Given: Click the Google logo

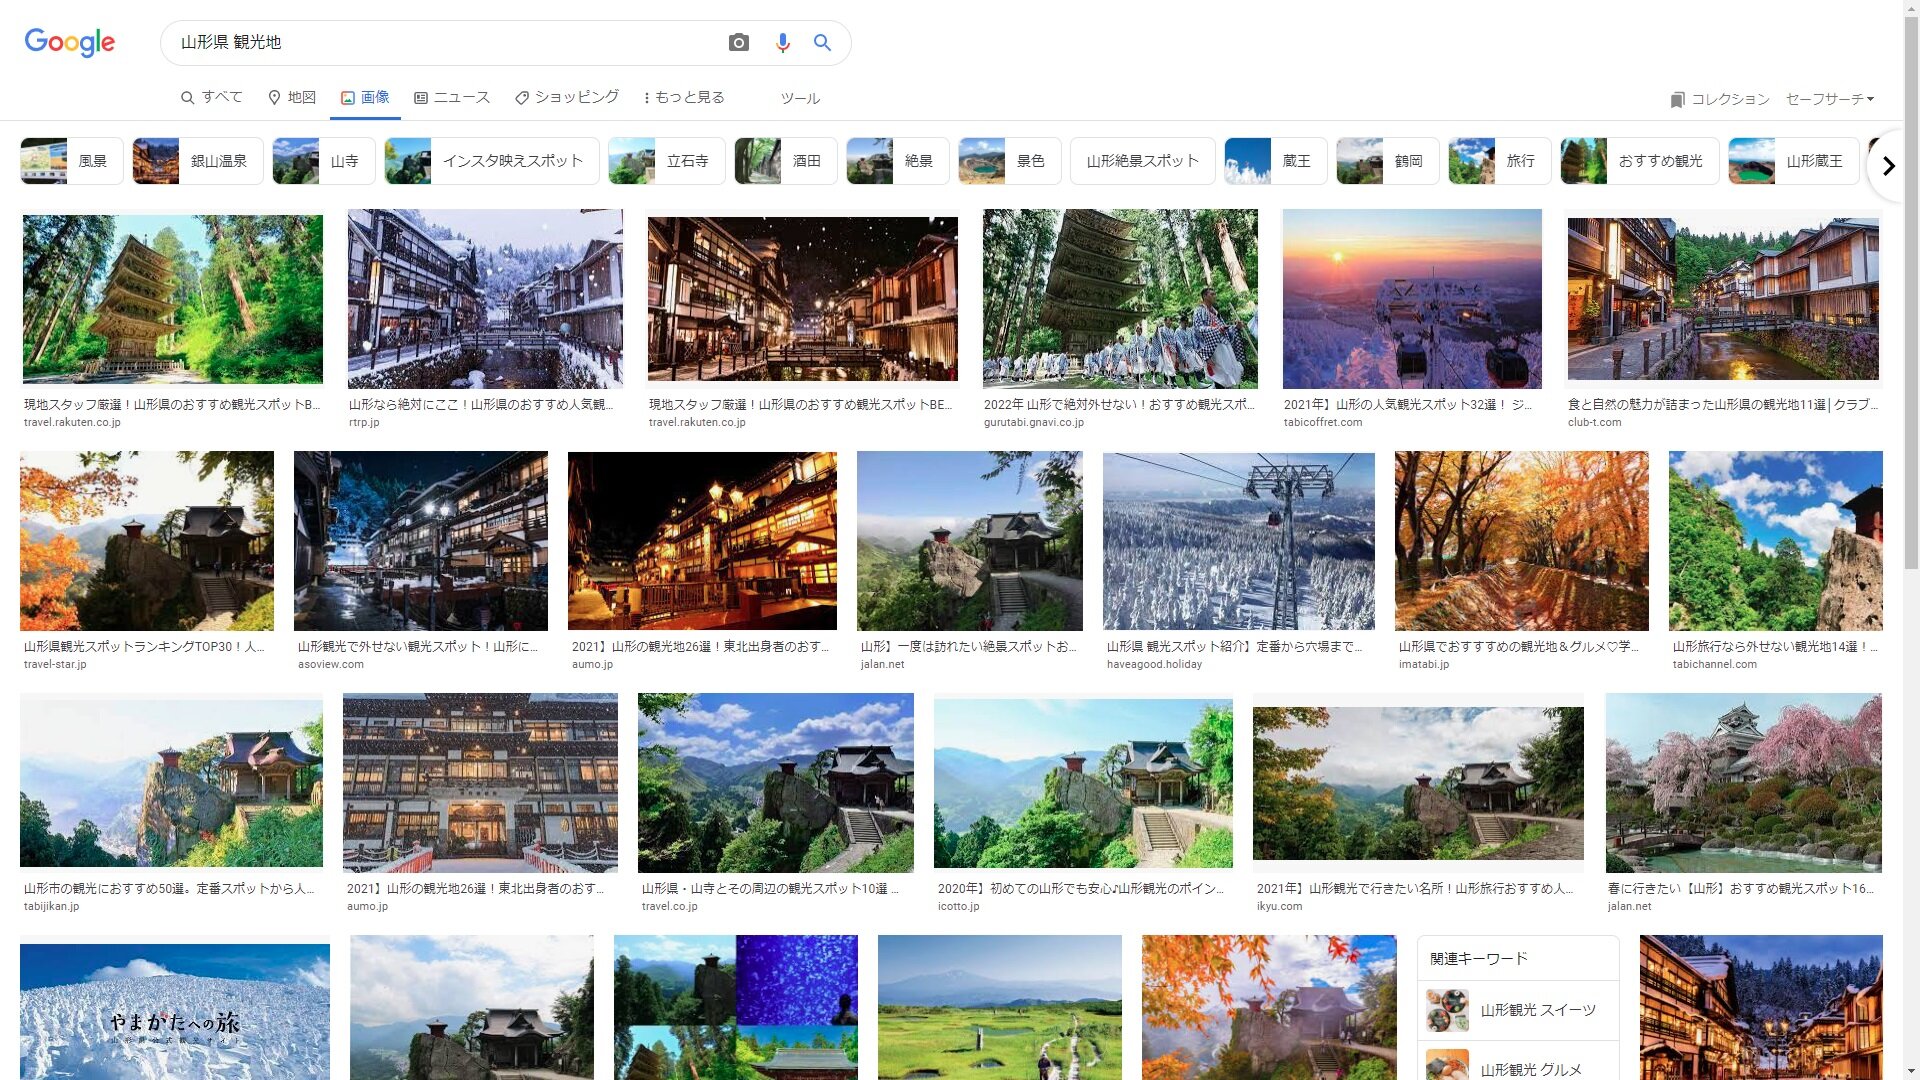Looking at the screenshot, I should pyautogui.click(x=70, y=42).
